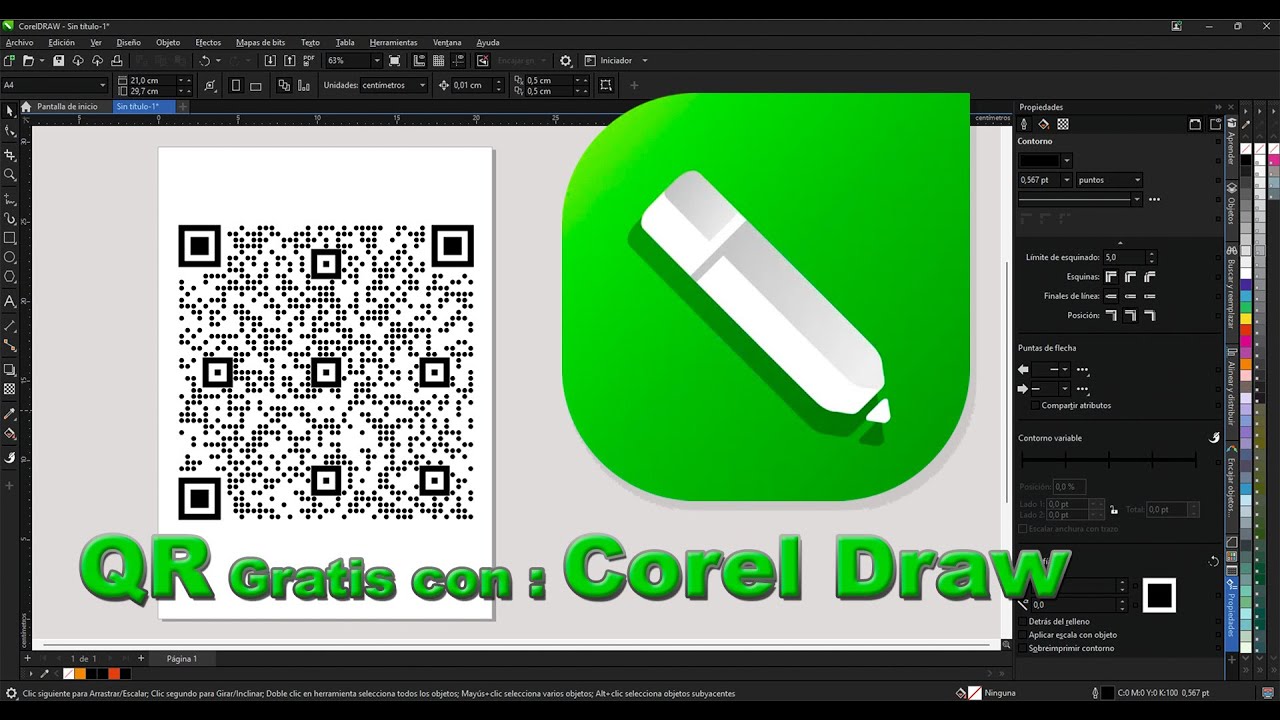Viewport: 1280px width, 720px height.
Task: Open the A4 page size dropdown
Action: coord(102,86)
